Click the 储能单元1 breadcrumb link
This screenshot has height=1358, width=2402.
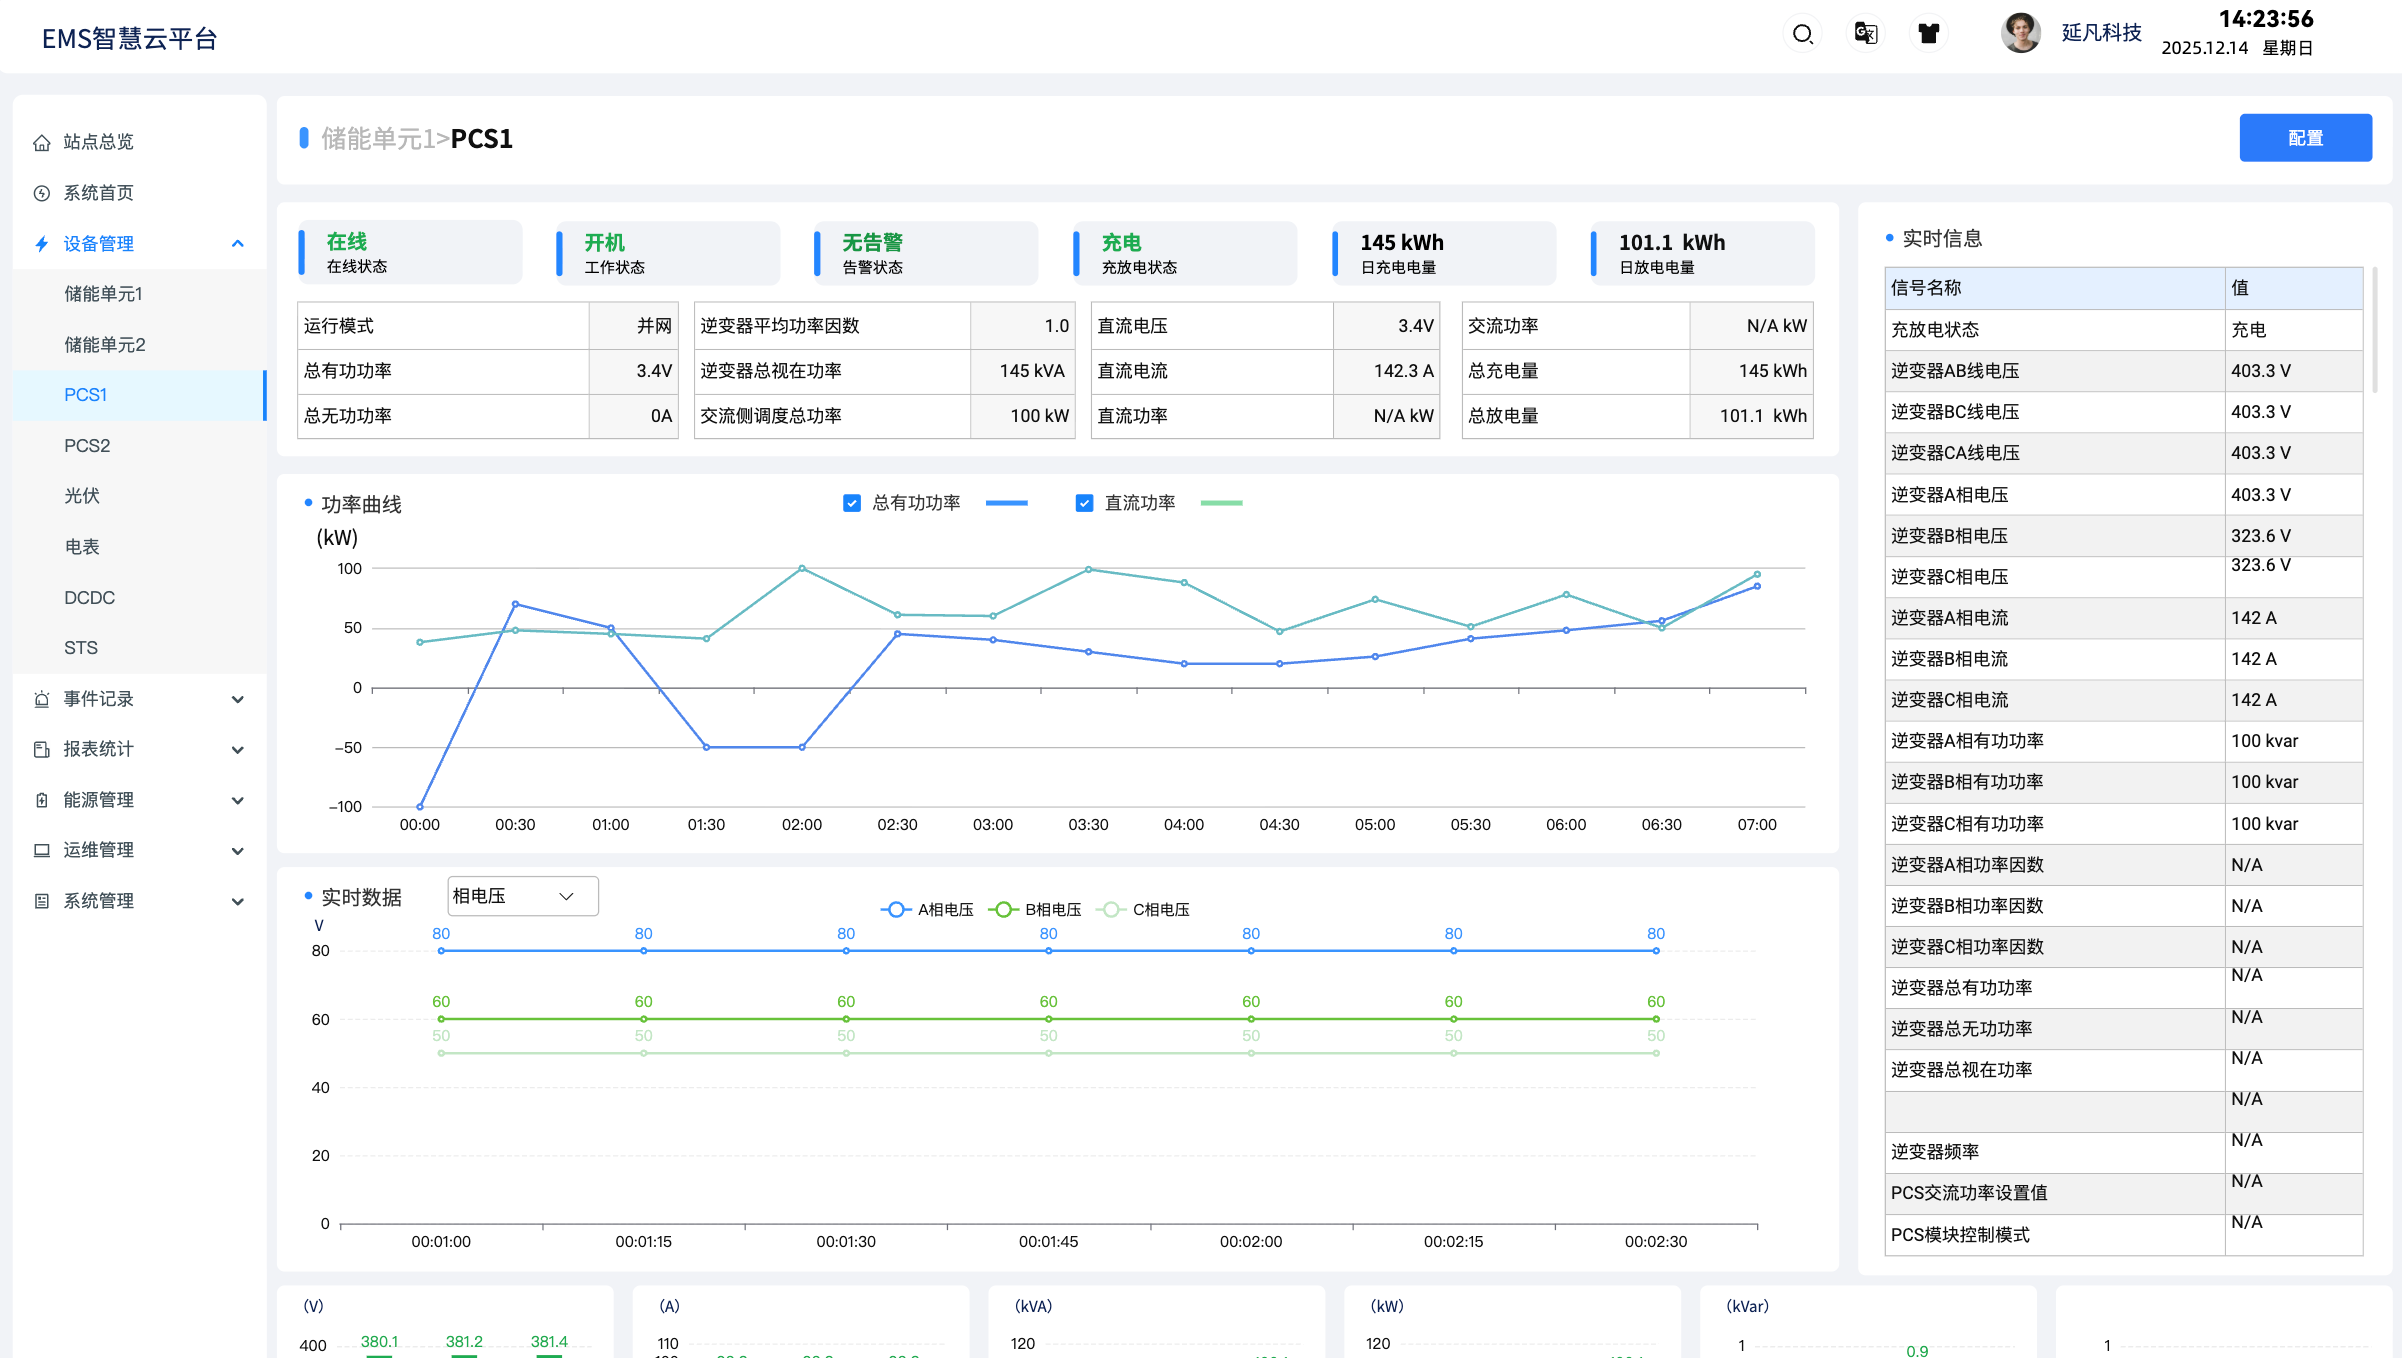pos(378,139)
